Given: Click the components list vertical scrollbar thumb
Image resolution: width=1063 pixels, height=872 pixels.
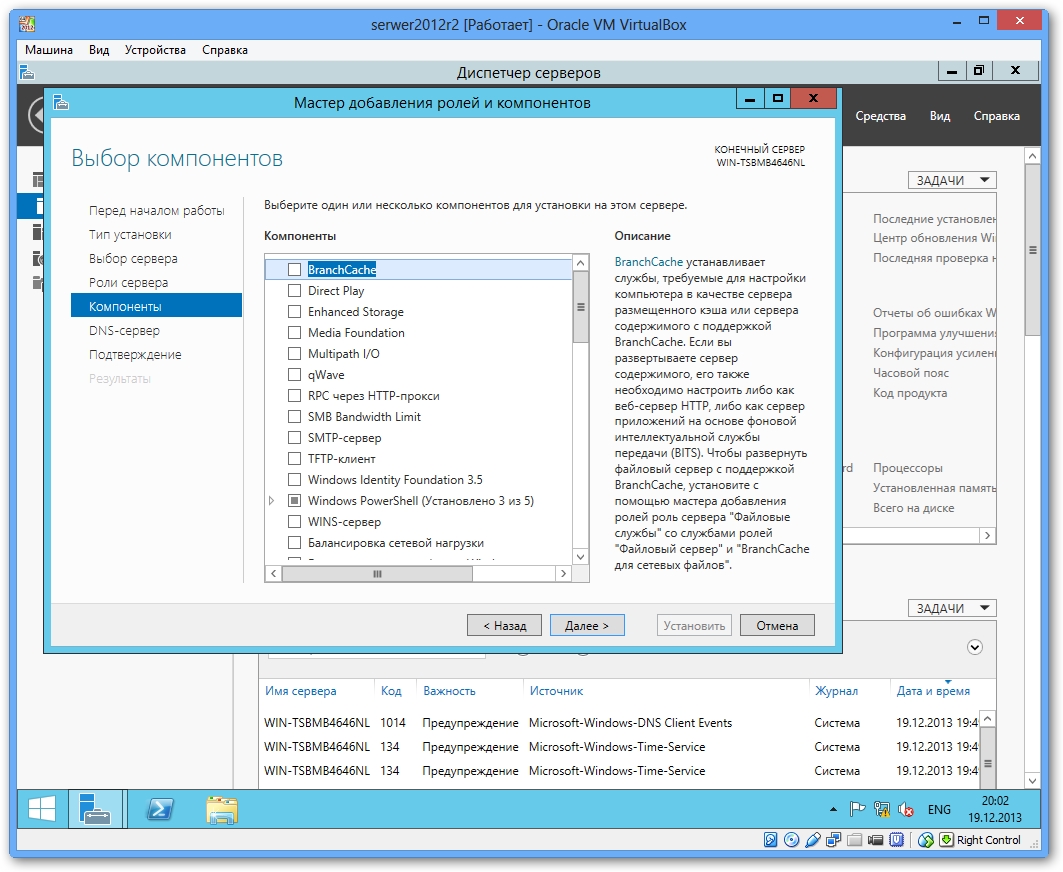Looking at the screenshot, I should click(x=580, y=307).
